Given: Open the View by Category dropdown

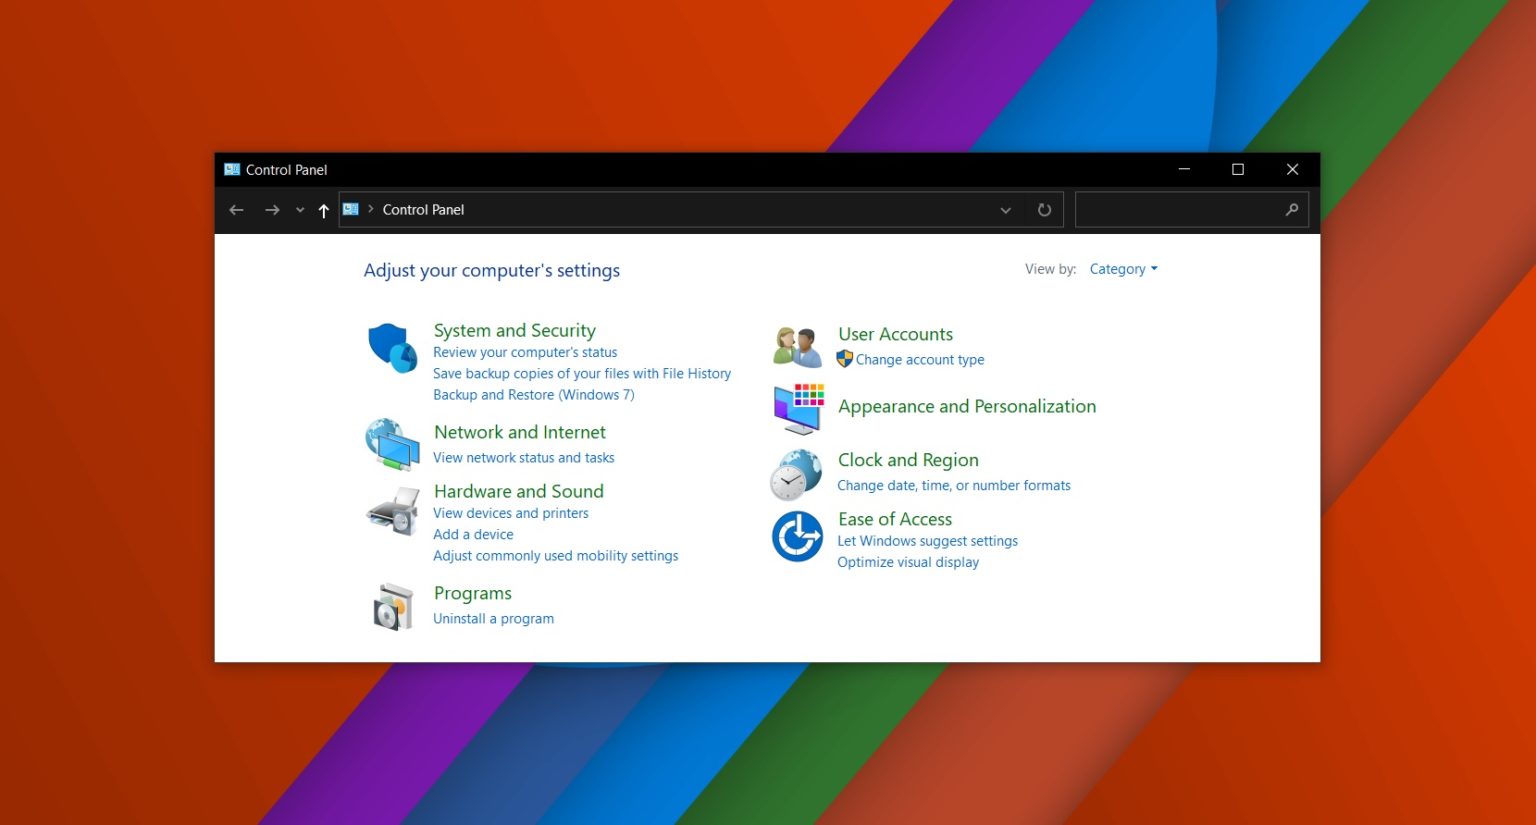Looking at the screenshot, I should [x=1123, y=268].
